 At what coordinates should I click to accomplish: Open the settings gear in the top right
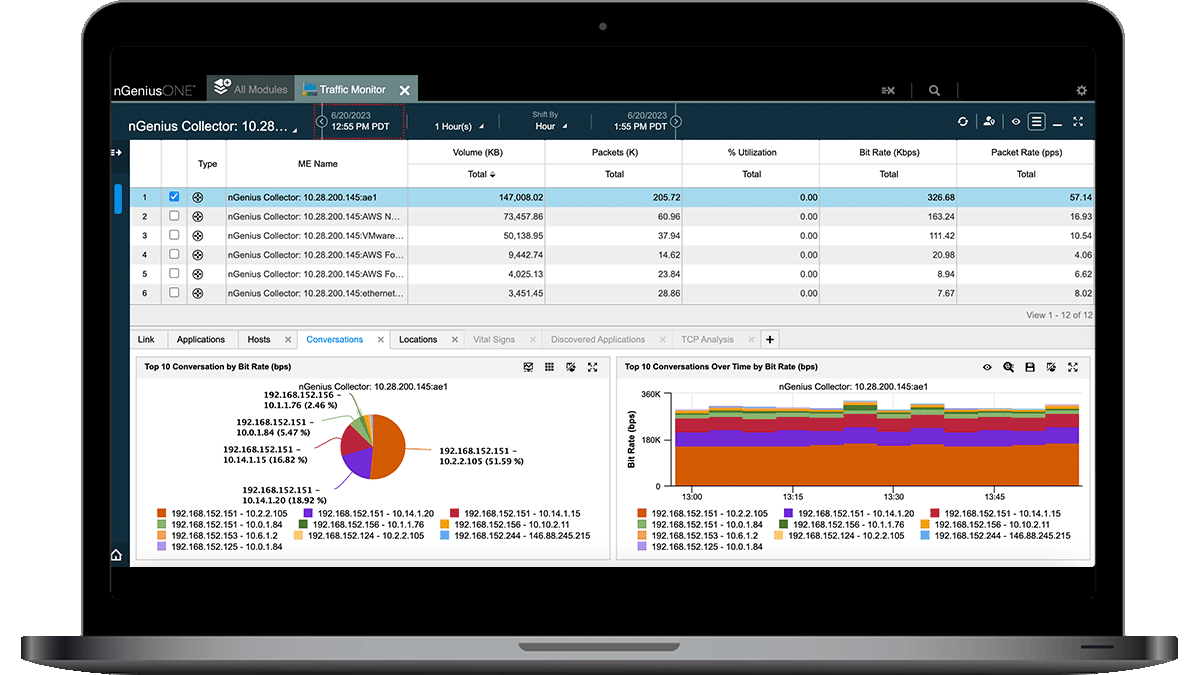point(1081,90)
